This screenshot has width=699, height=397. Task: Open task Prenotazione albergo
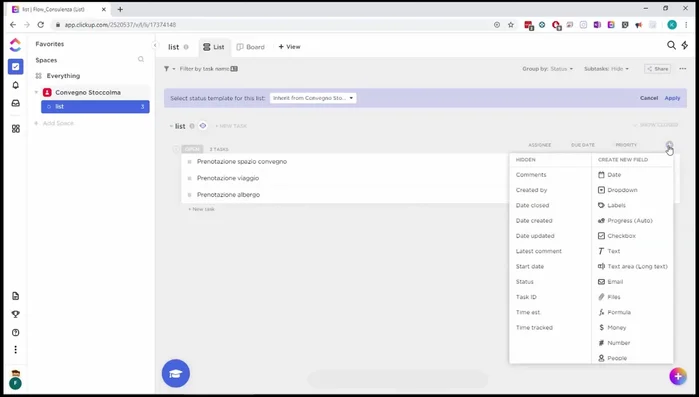coord(228,195)
